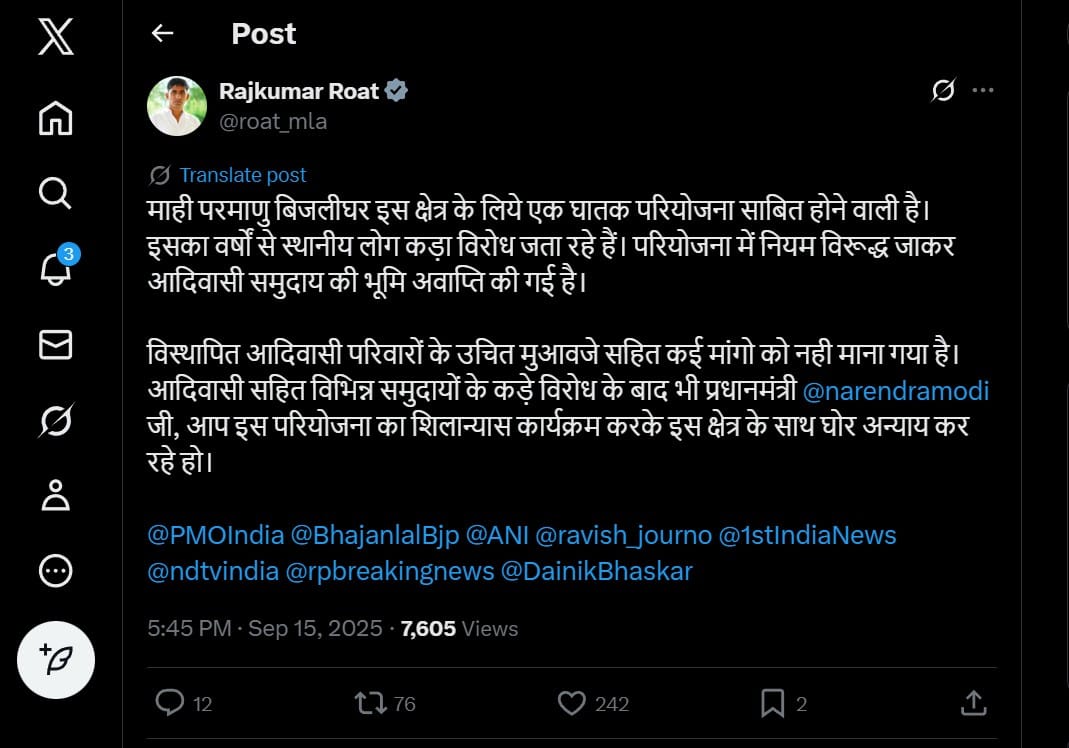Go to the Home feed
The height and width of the screenshot is (748, 1069).
point(55,118)
